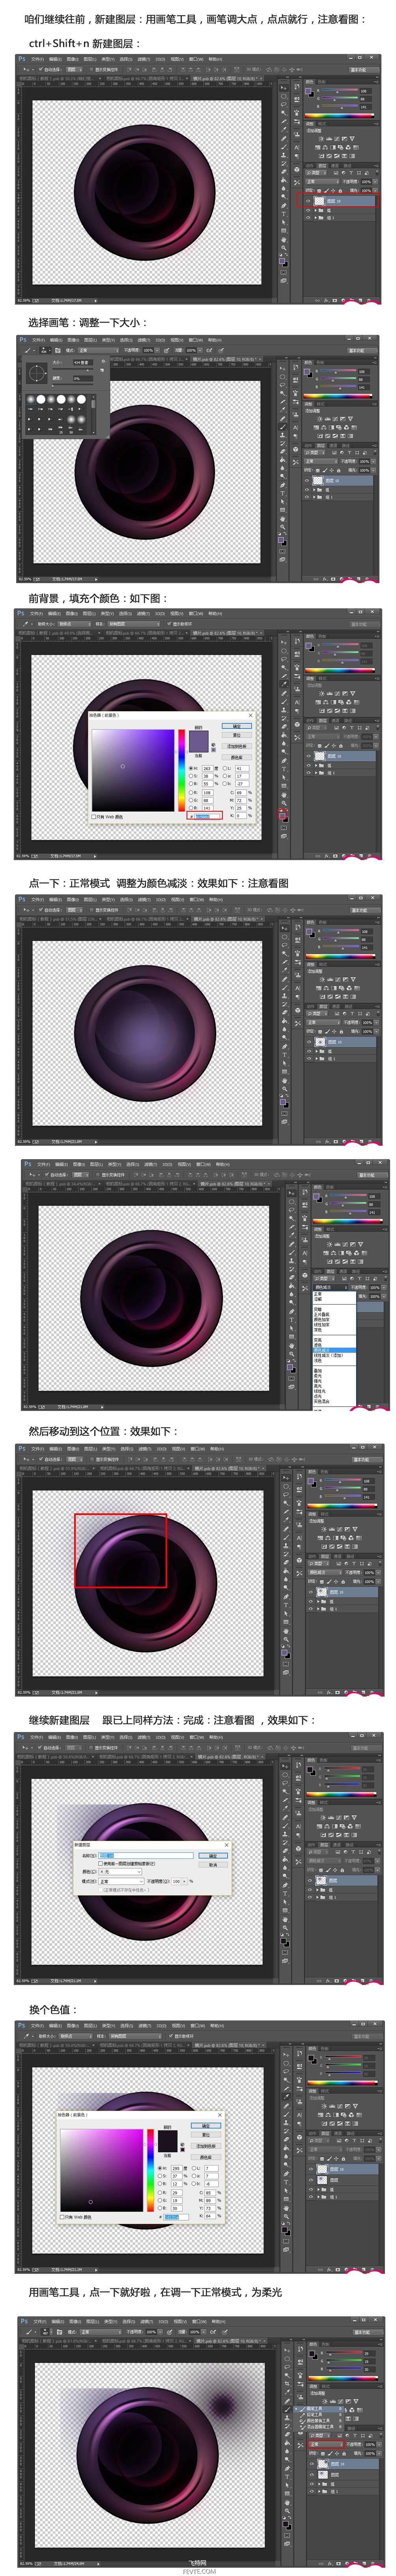Viewport: 396px width, 2576px height.
Task: Click the Ps logo in the first screenshot
Action: tap(22, 60)
